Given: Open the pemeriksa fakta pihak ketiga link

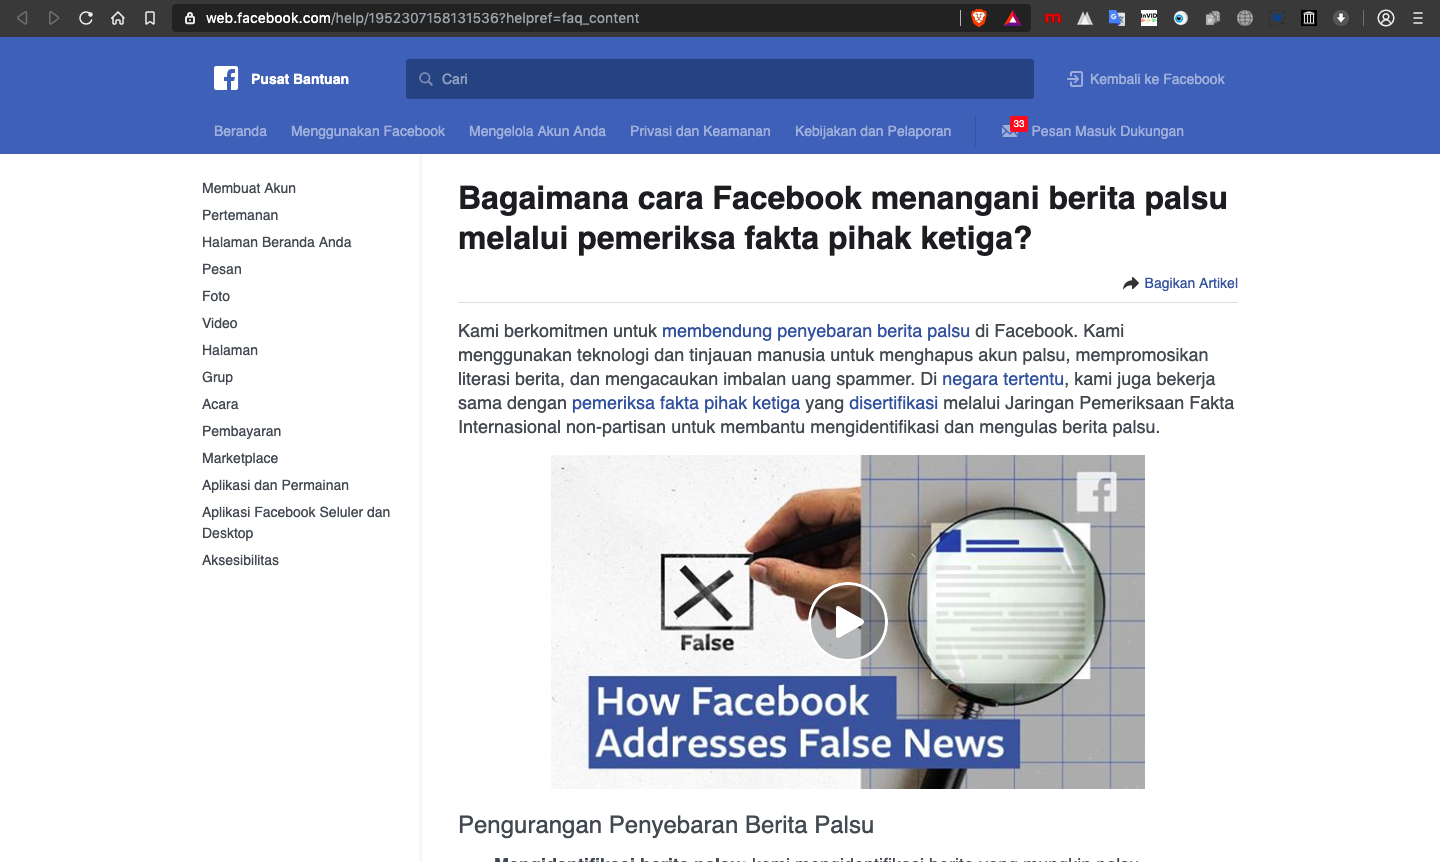Looking at the screenshot, I should pos(685,403).
